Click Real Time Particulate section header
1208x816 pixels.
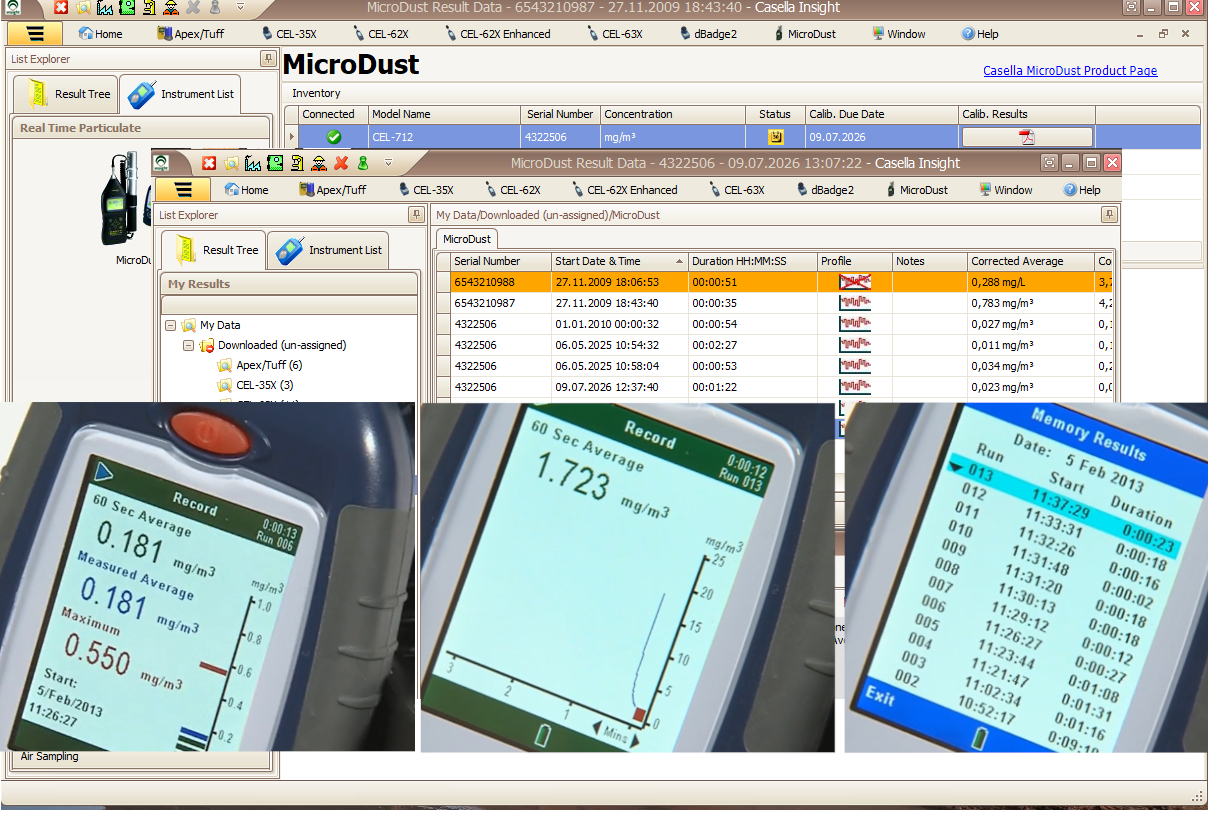141,128
